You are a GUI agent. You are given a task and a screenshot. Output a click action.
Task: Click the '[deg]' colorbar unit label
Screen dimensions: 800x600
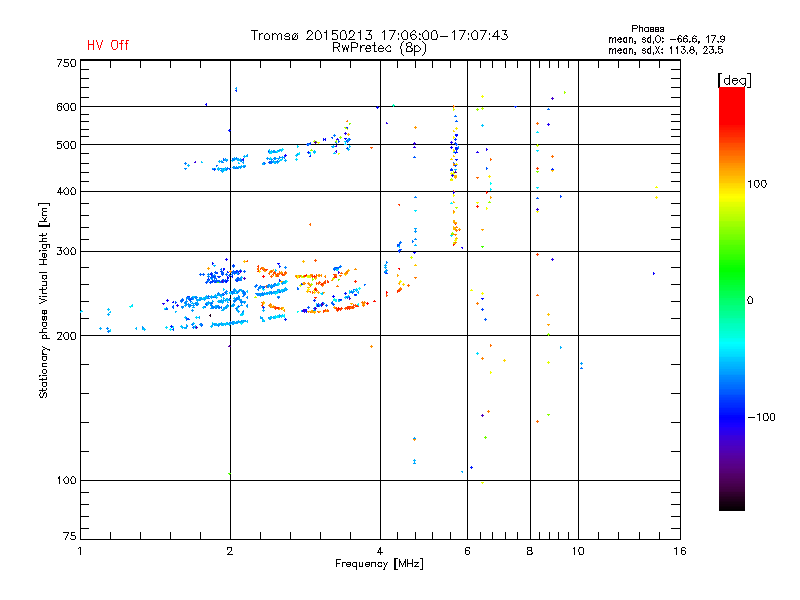click(734, 80)
